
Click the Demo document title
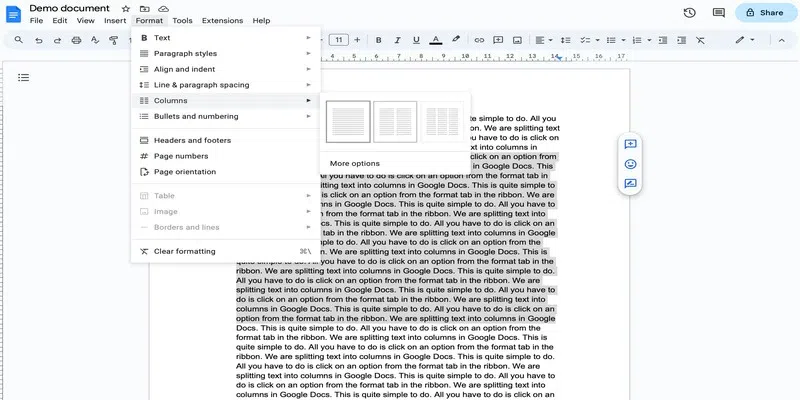(x=69, y=9)
